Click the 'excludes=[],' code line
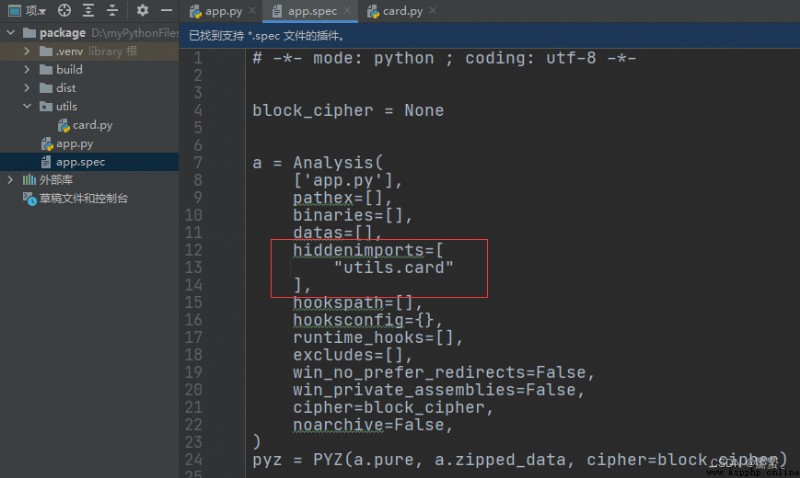Image resolution: width=800 pixels, height=478 pixels. click(x=353, y=355)
